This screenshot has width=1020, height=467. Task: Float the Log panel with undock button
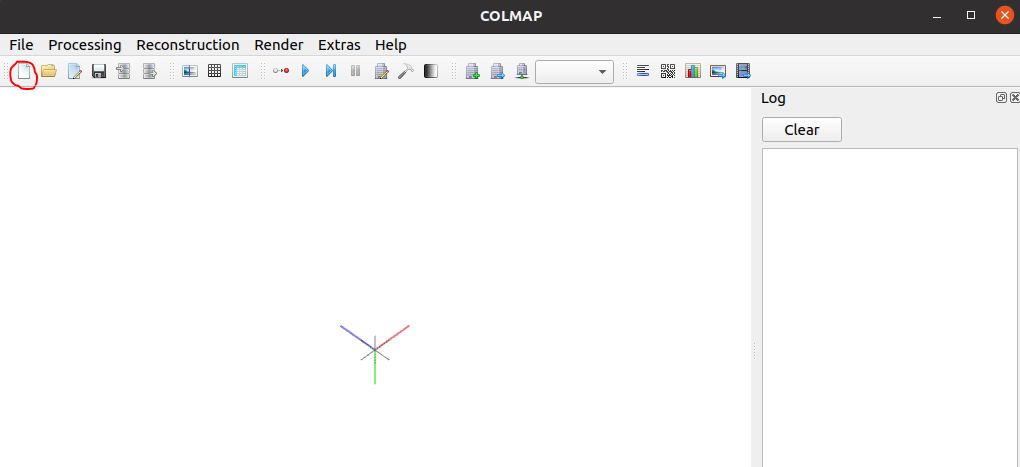pyautogui.click(x=1001, y=98)
